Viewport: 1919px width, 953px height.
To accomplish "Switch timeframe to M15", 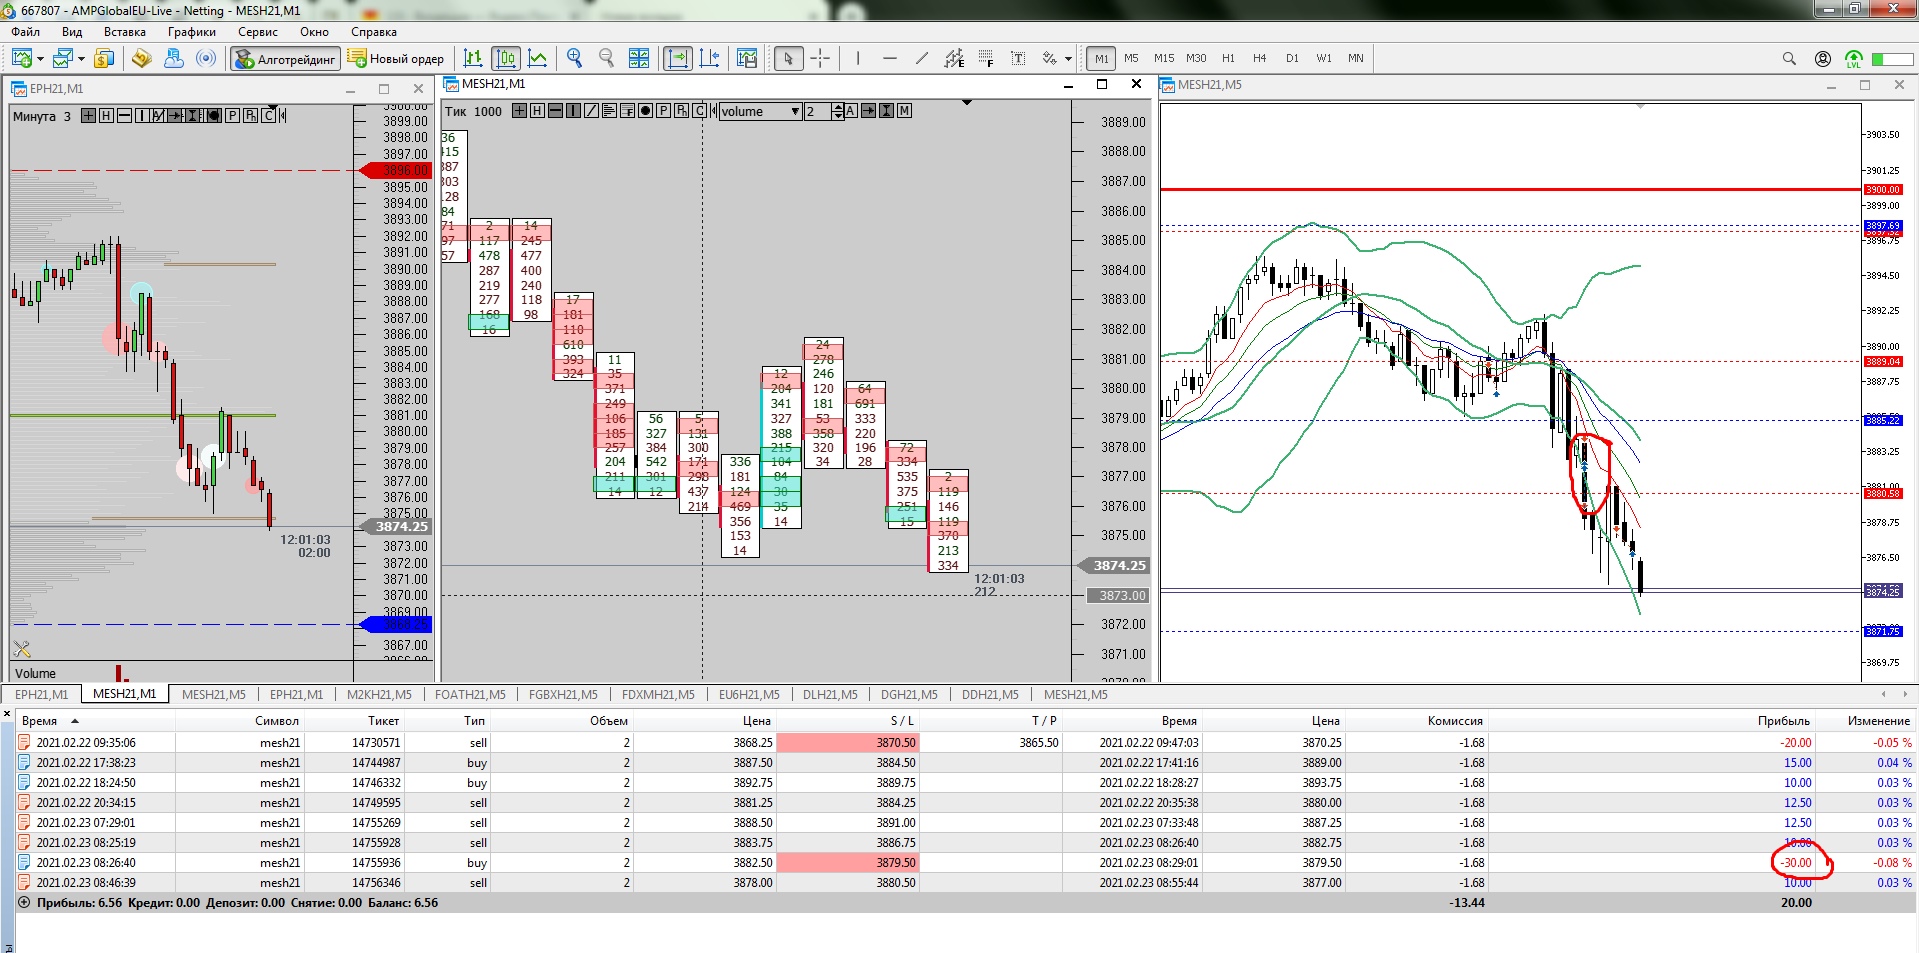I will (1164, 58).
